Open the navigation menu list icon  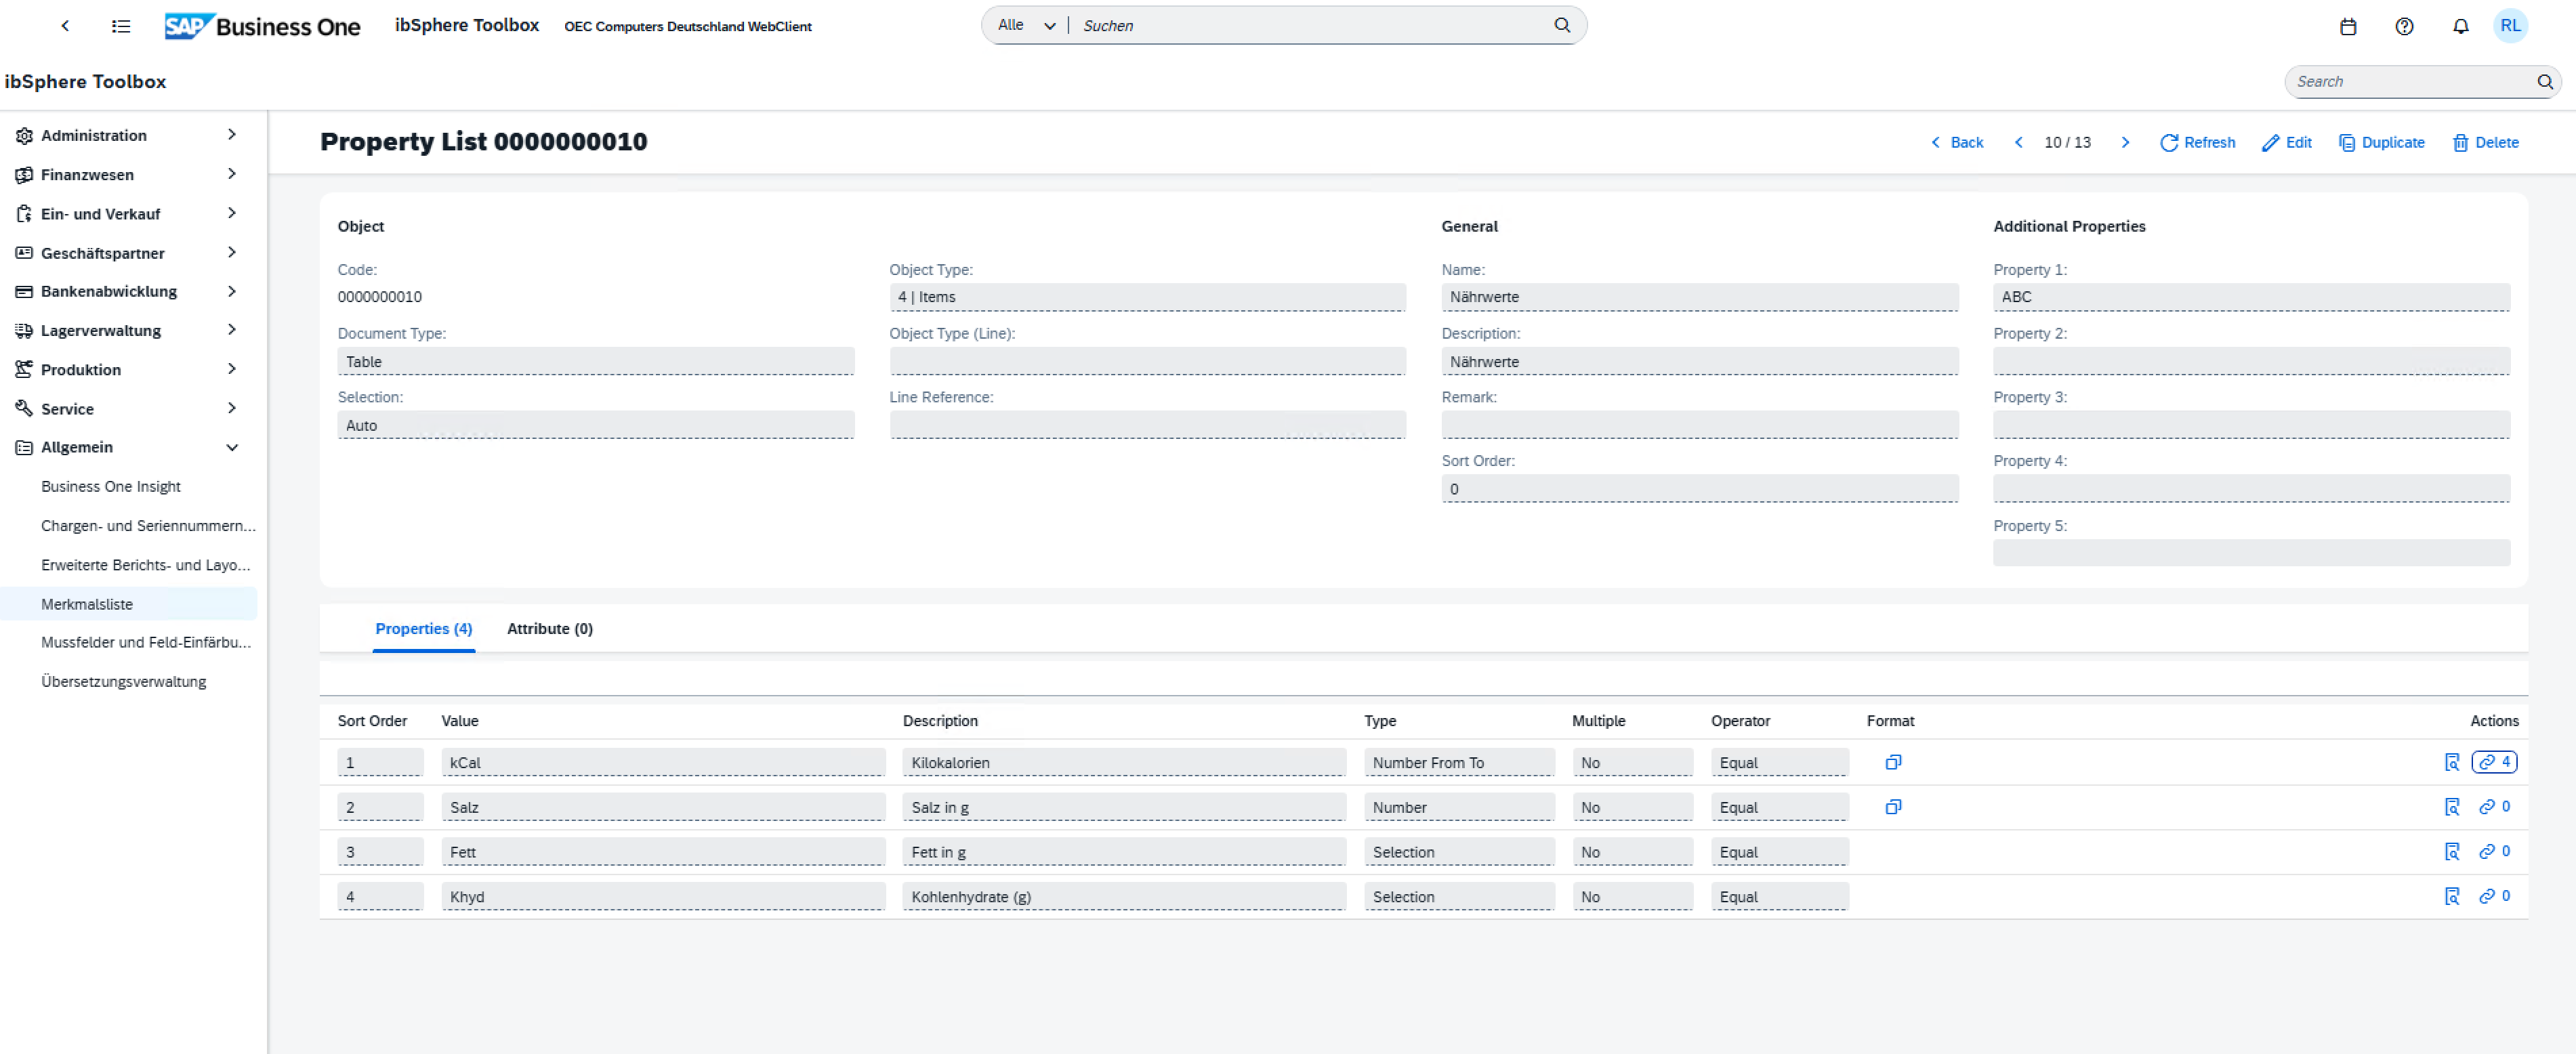(121, 26)
